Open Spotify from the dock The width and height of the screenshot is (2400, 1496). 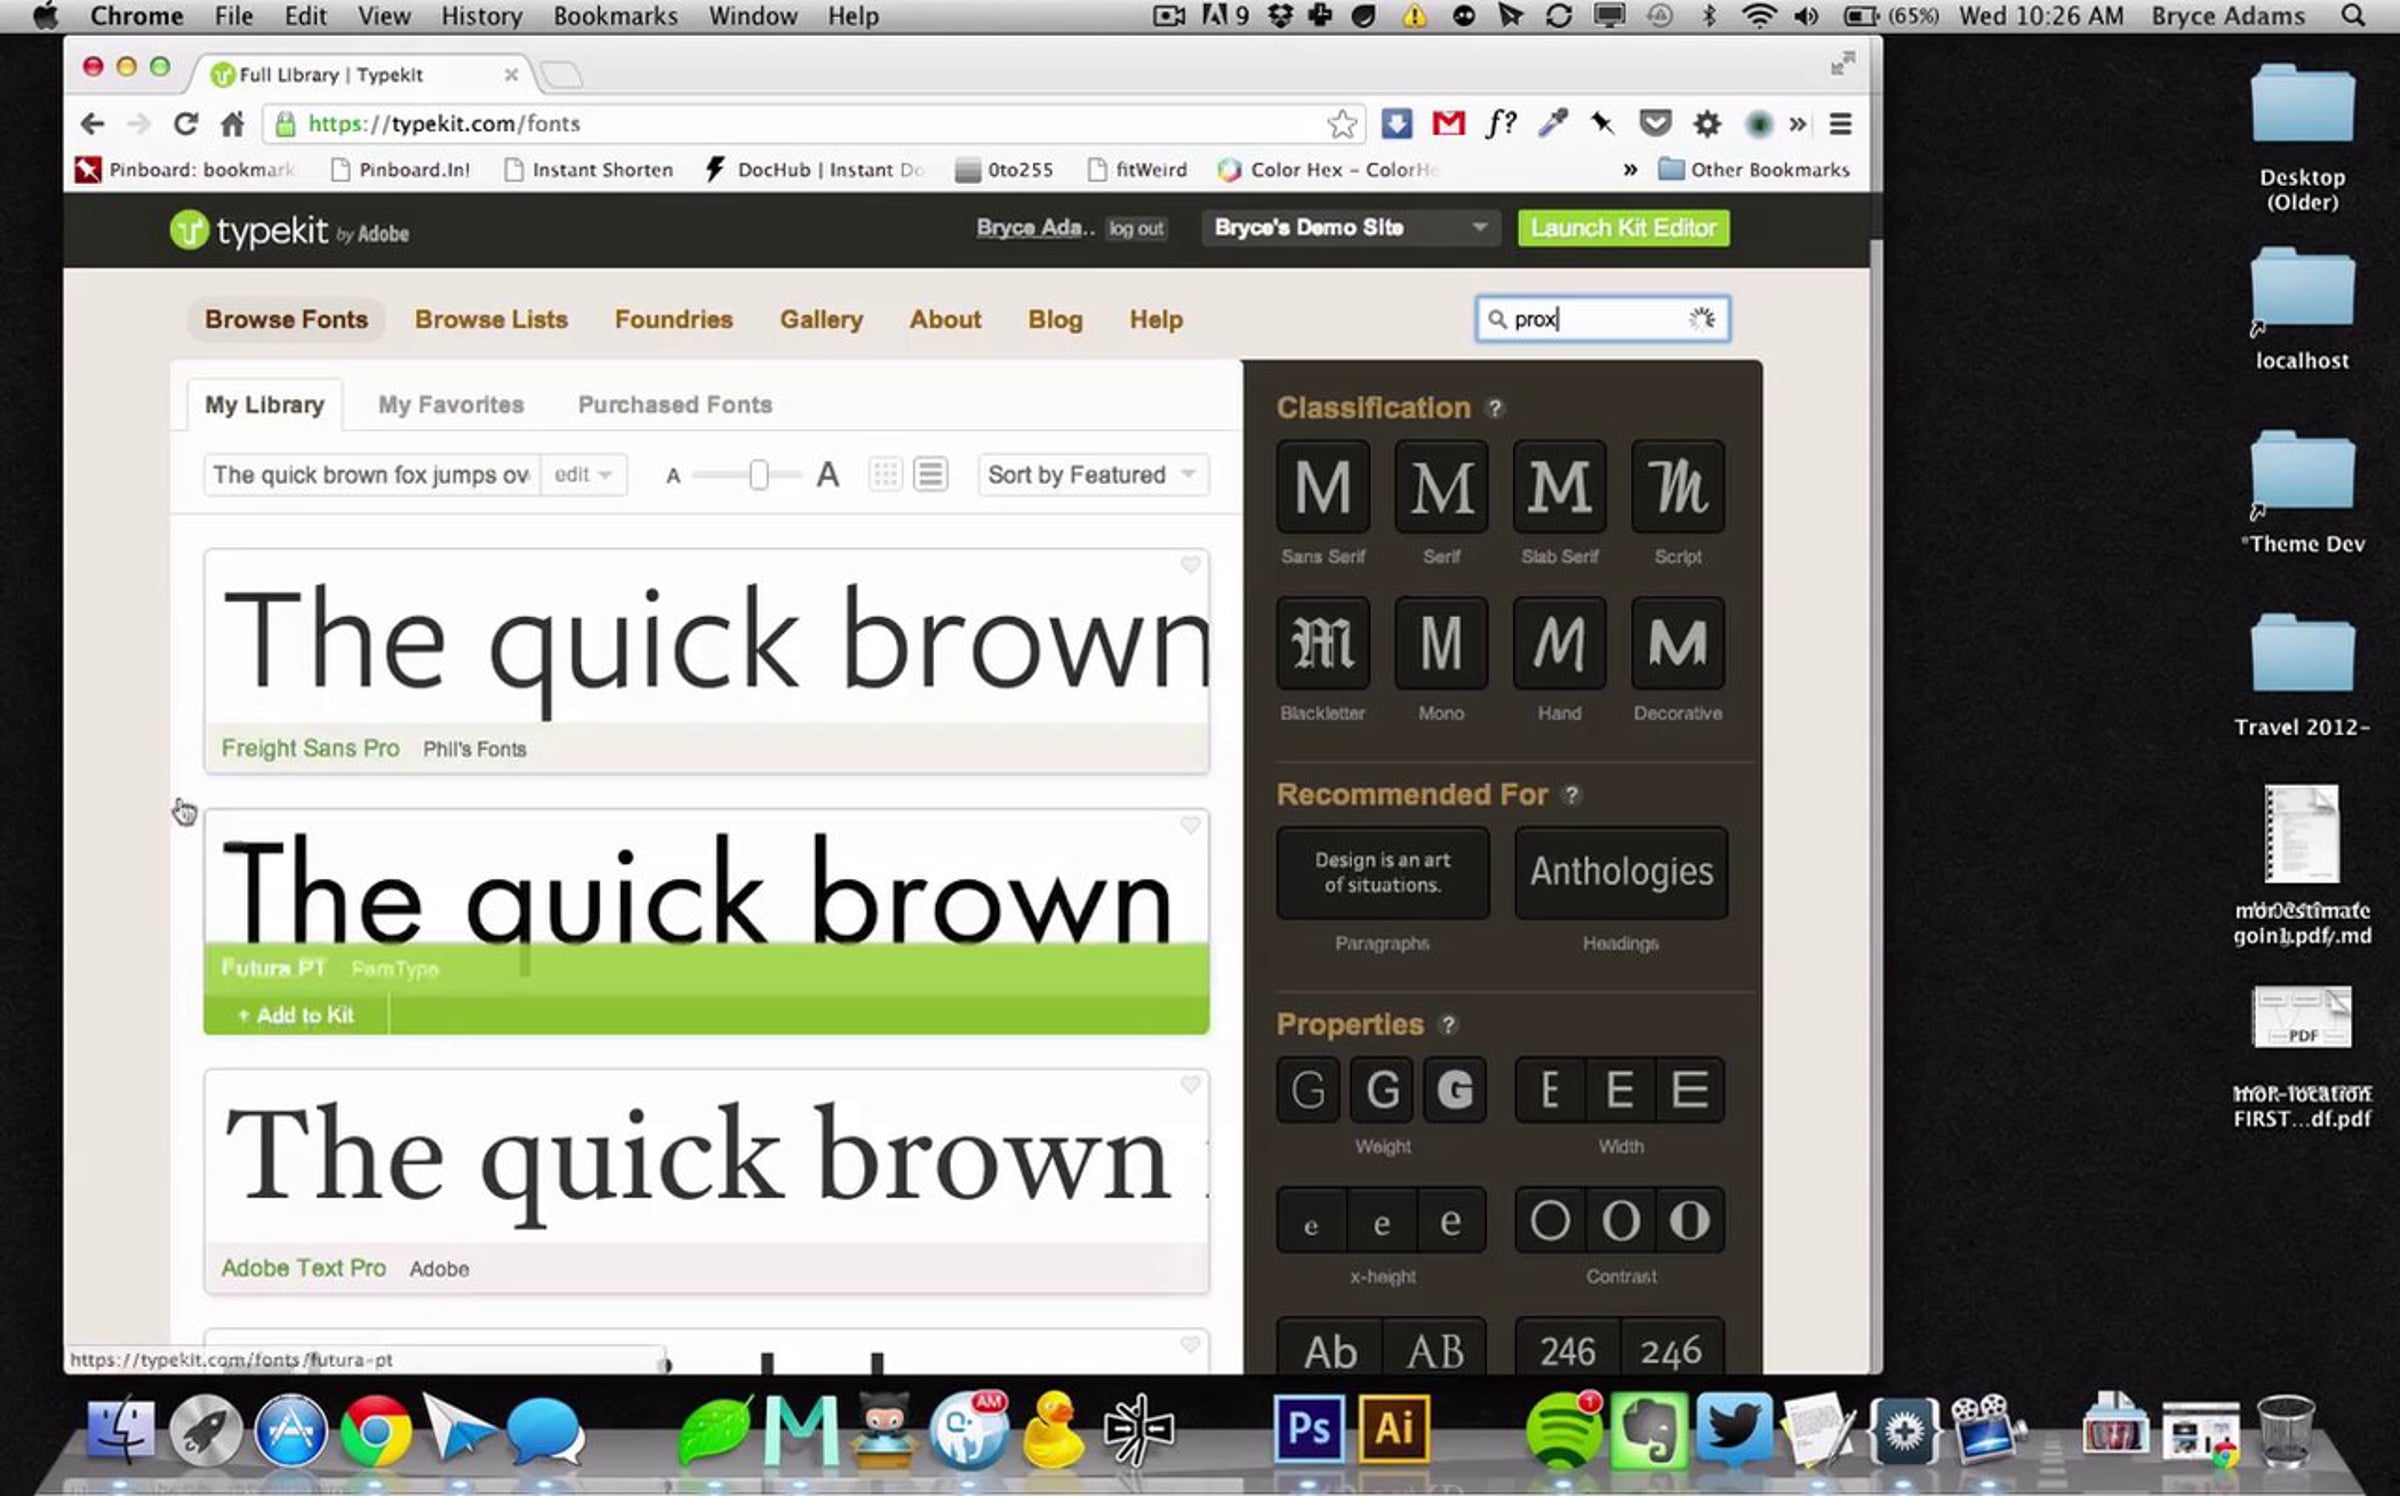pyautogui.click(x=1563, y=1430)
